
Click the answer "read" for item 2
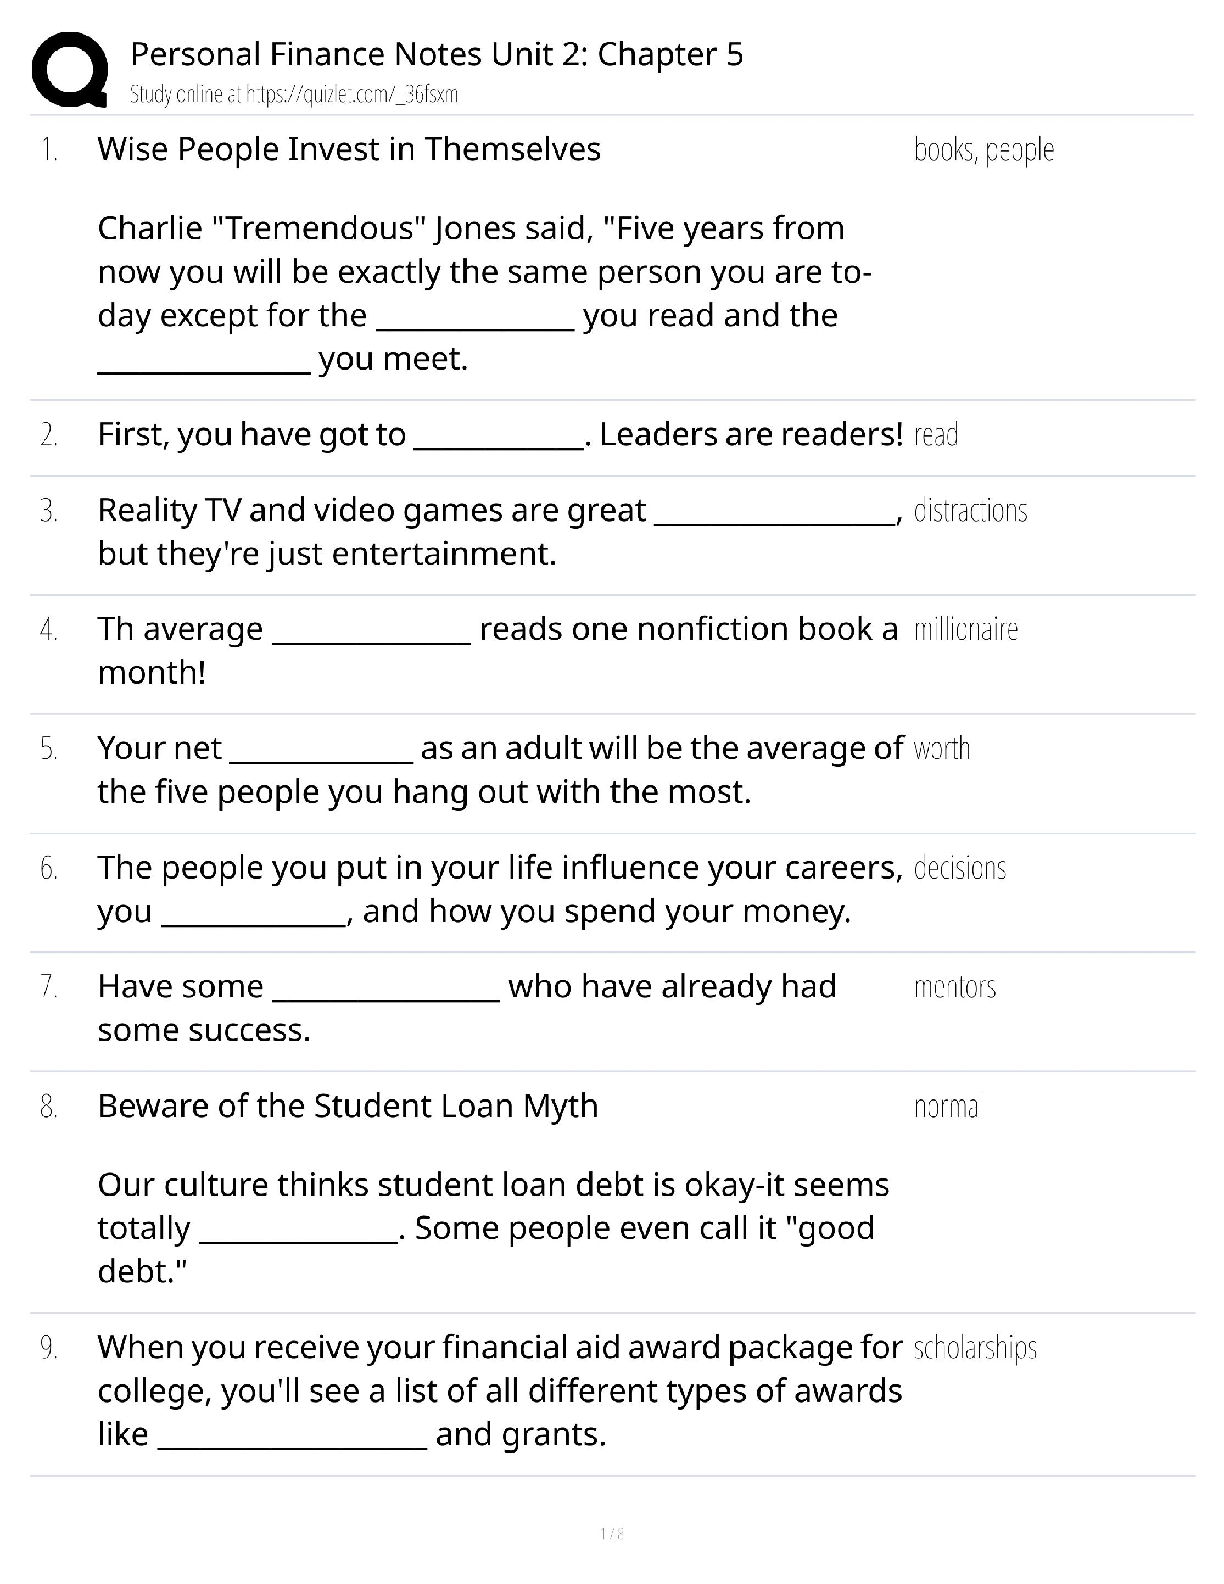coord(936,435)
